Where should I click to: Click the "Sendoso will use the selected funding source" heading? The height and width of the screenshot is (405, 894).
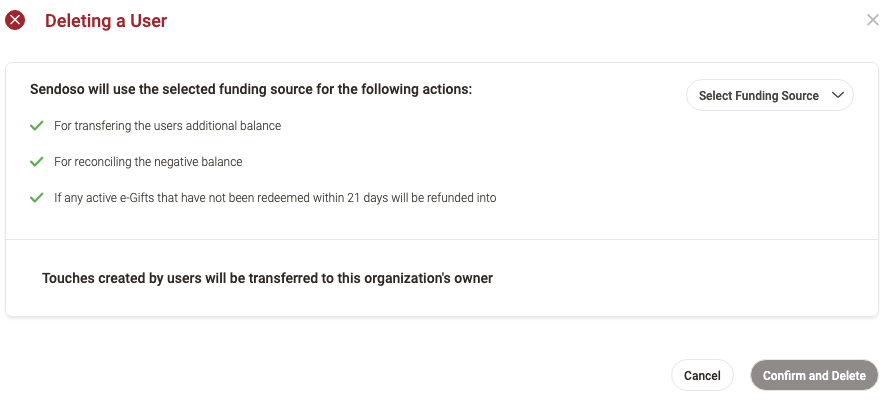[251, 90]
